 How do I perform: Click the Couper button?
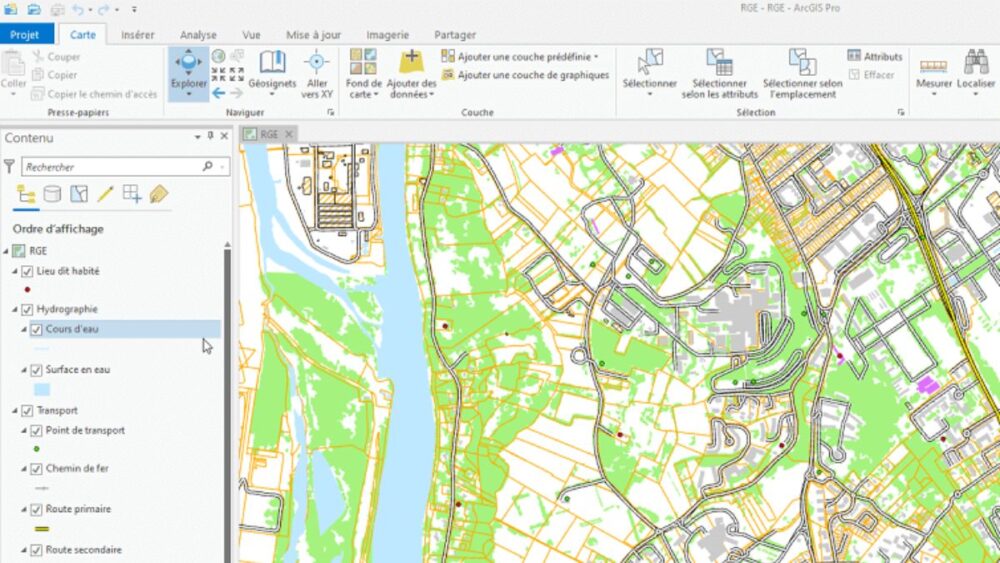point(56,57)
